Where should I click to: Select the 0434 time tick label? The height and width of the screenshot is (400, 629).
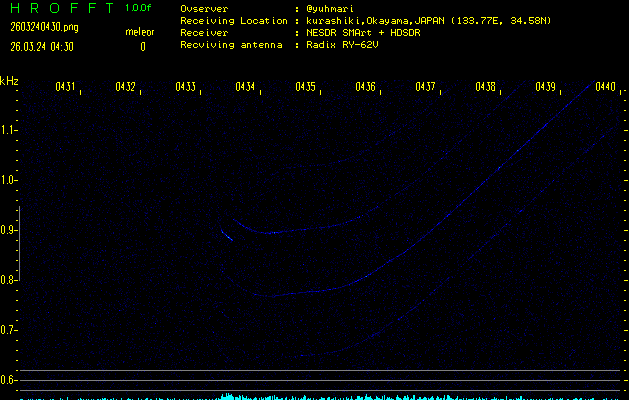click(x=246, y=87)
